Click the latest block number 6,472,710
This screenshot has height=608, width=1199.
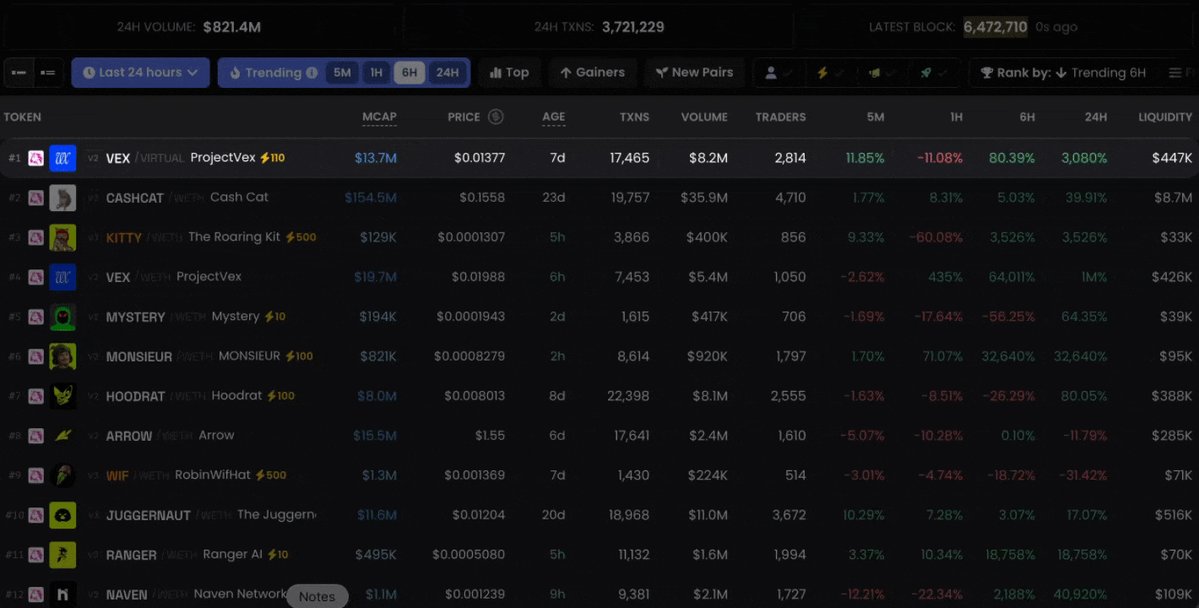pyautogui.click(x=995, y=27)
